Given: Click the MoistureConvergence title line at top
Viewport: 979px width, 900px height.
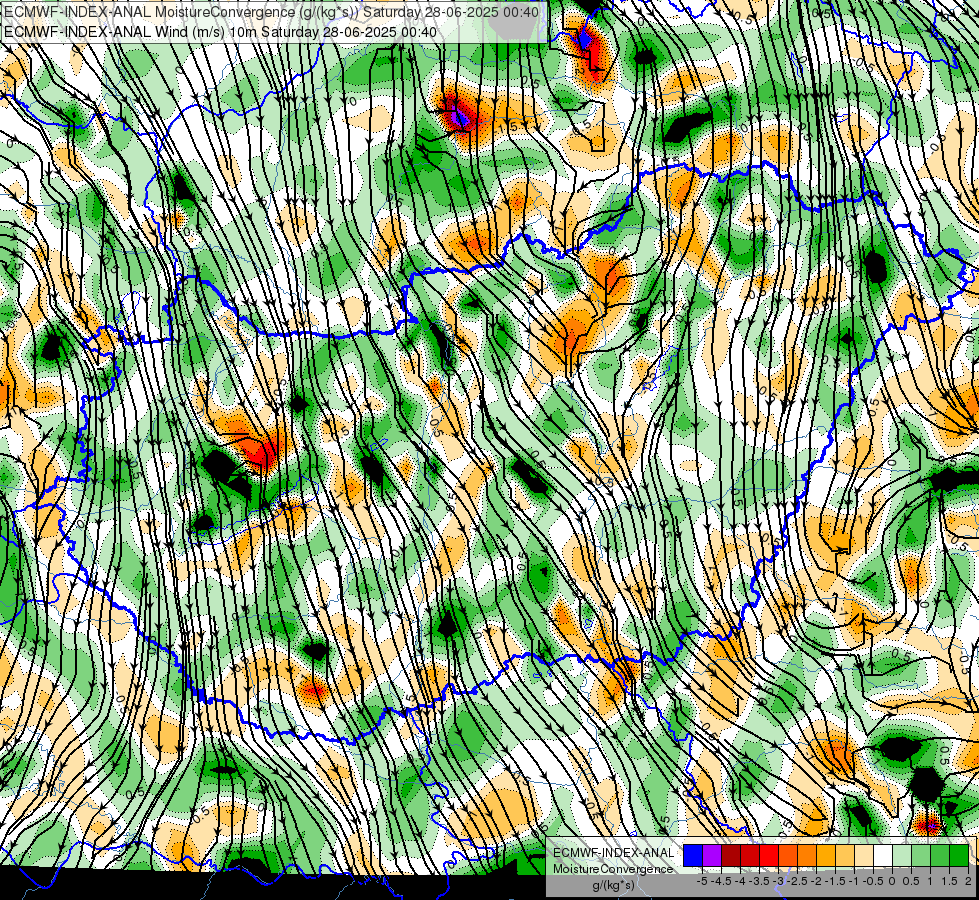Looking at the screenshot, I should (x=271, y=12).
